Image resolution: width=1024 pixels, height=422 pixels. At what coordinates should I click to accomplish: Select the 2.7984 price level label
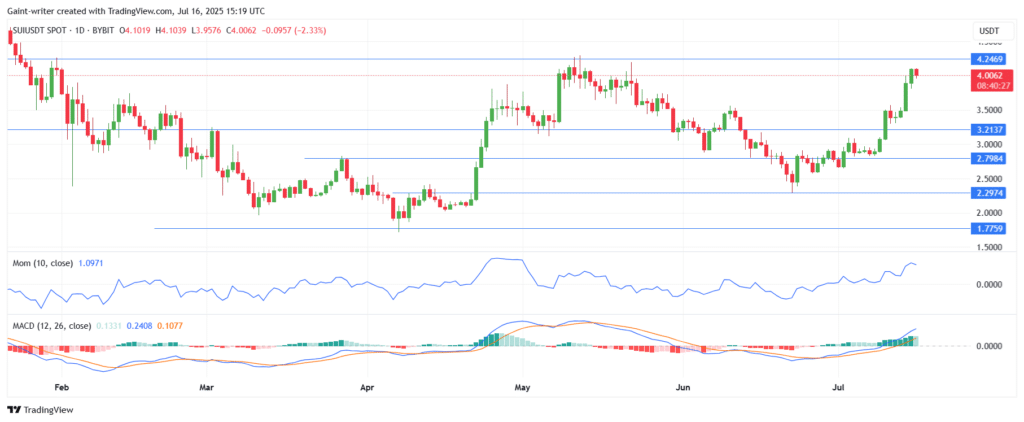(986, 159)
